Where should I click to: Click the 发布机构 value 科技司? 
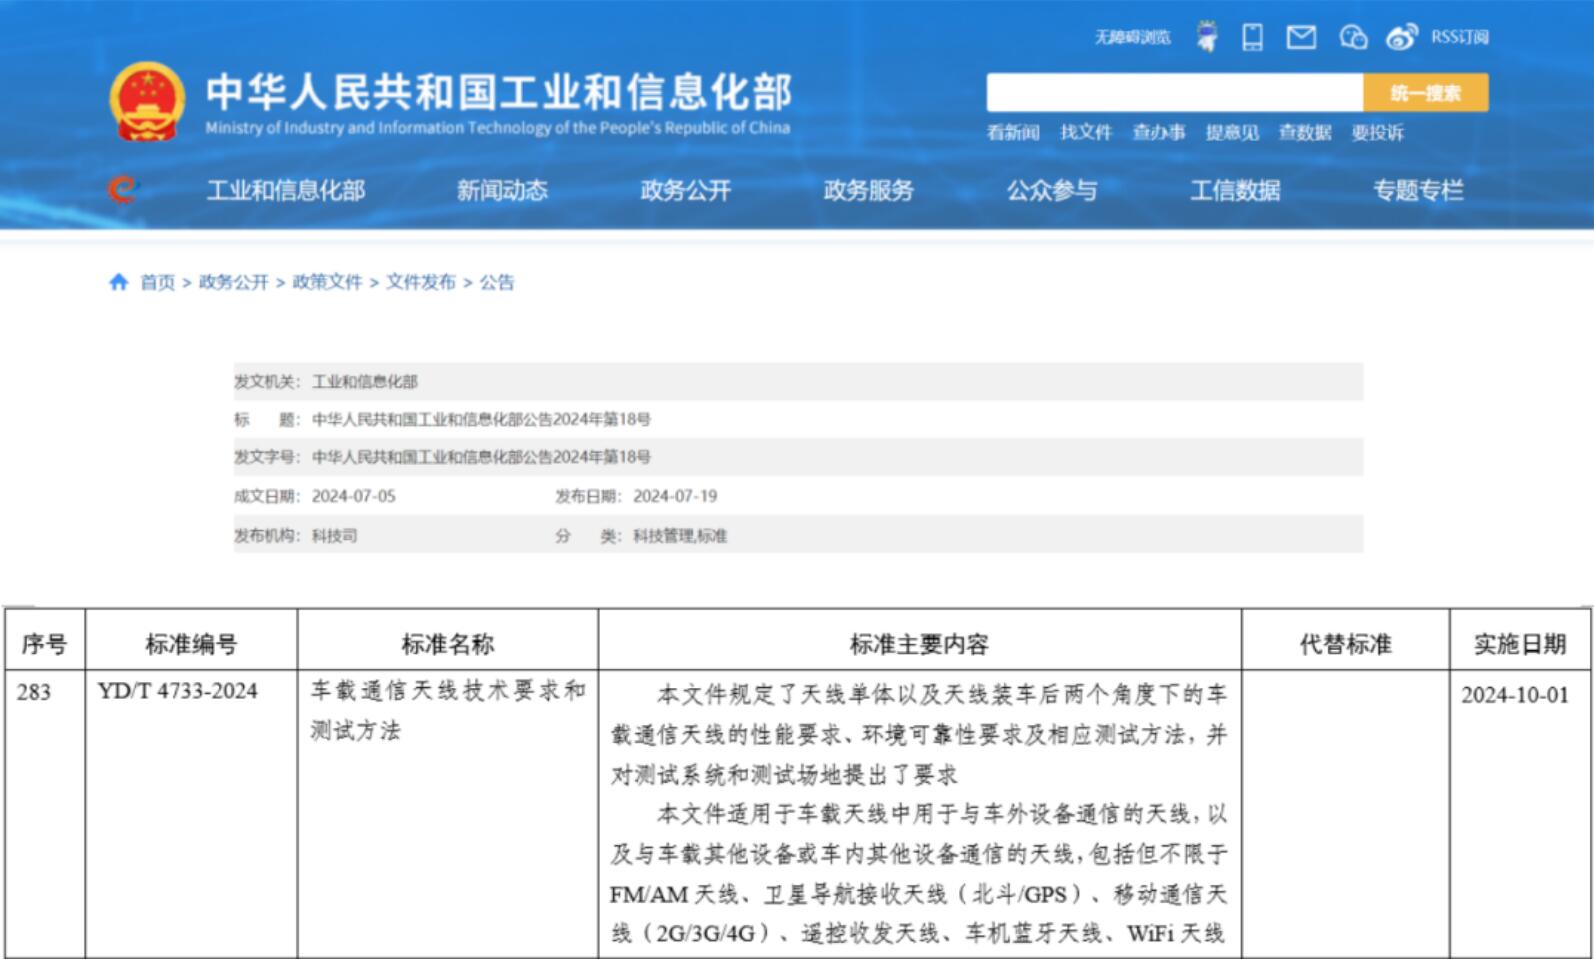(x=335, y=536)
